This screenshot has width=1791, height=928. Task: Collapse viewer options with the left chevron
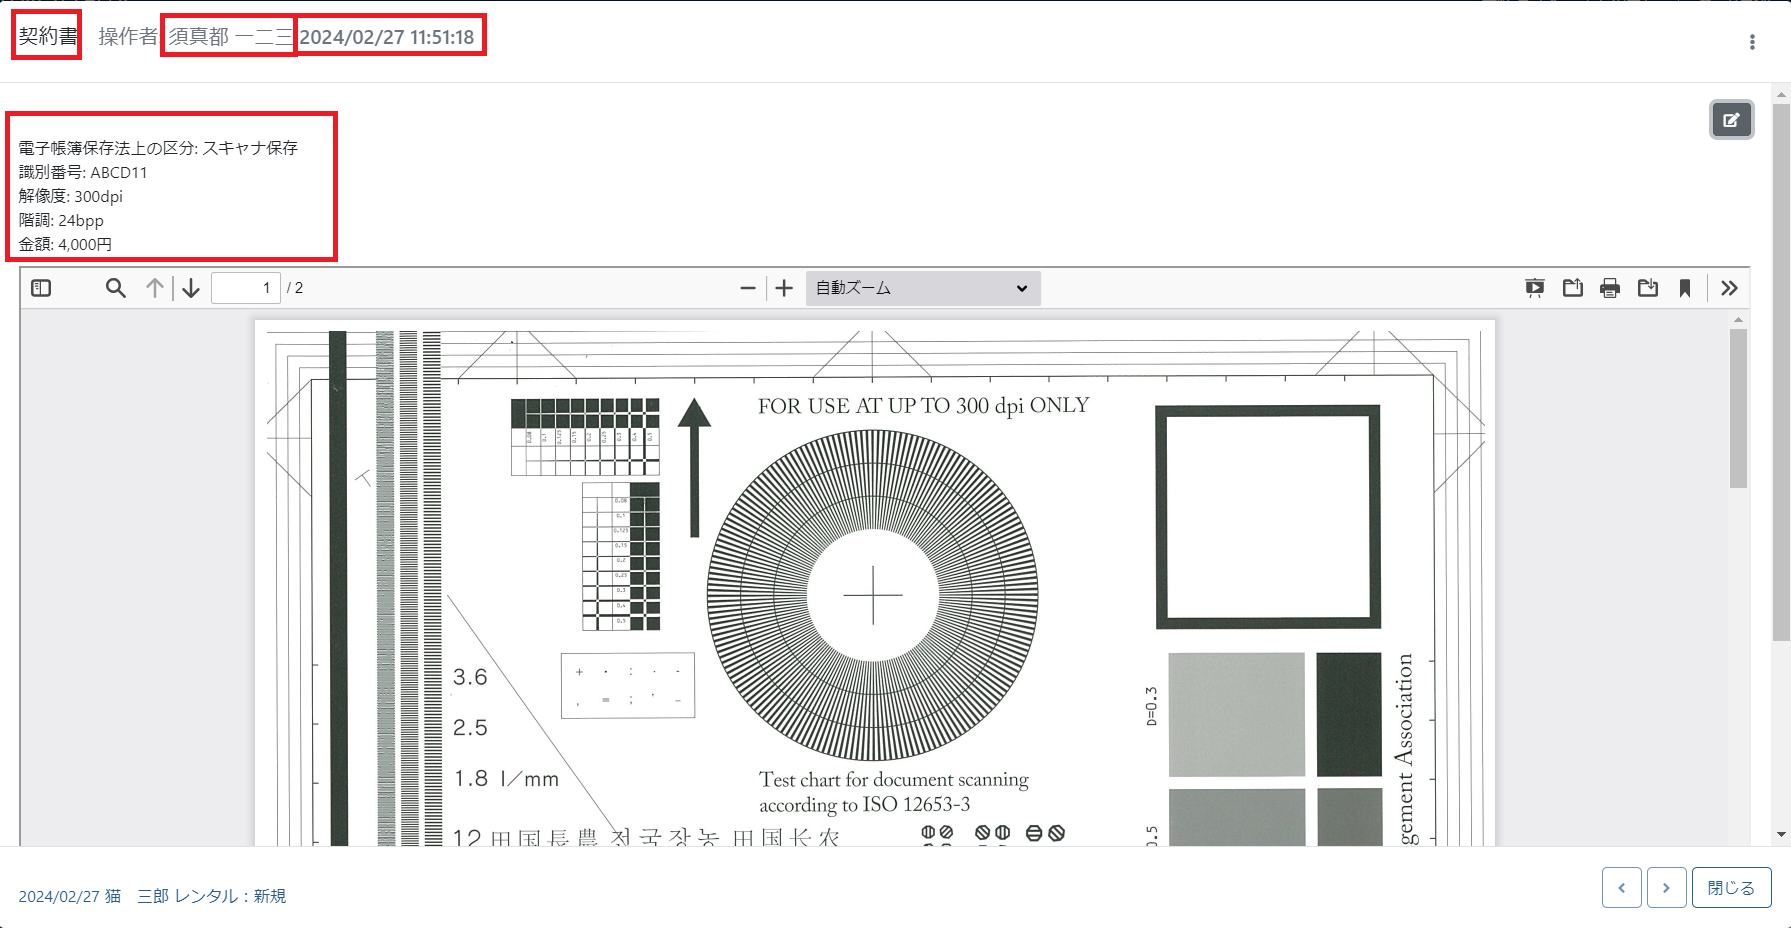coord(1622,887)
